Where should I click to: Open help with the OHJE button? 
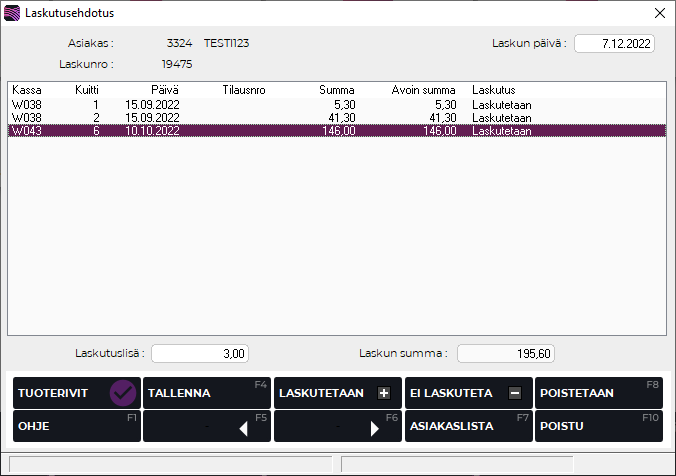(76, 426)
